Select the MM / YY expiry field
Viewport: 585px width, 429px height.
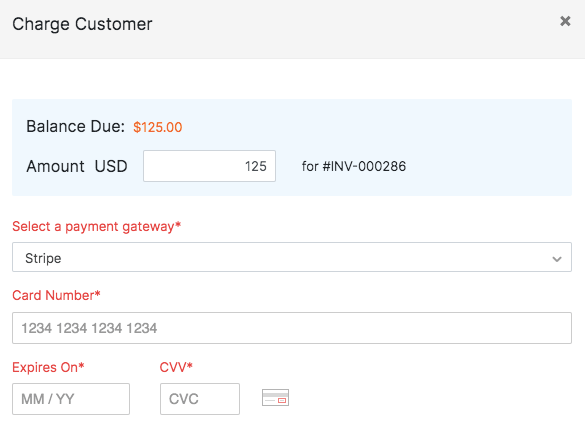[71, 399]
